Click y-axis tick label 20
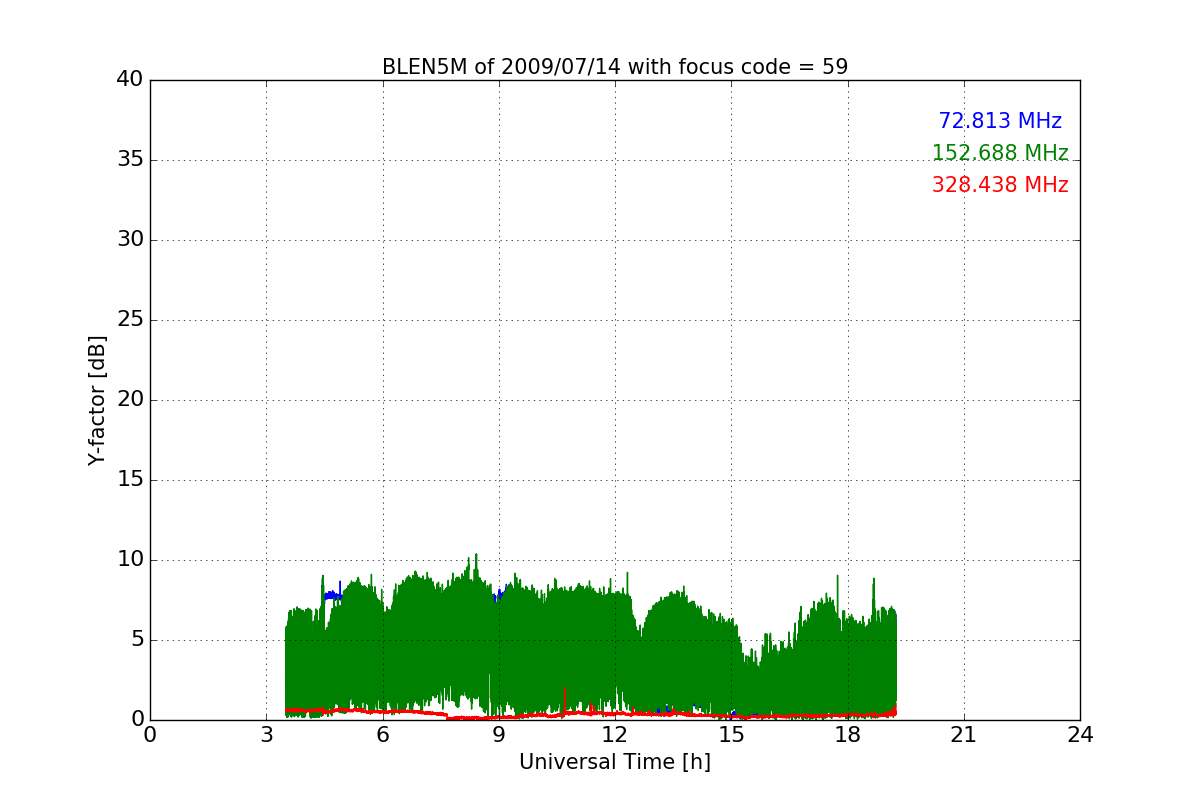The image size is (1200, 800). 130,400
